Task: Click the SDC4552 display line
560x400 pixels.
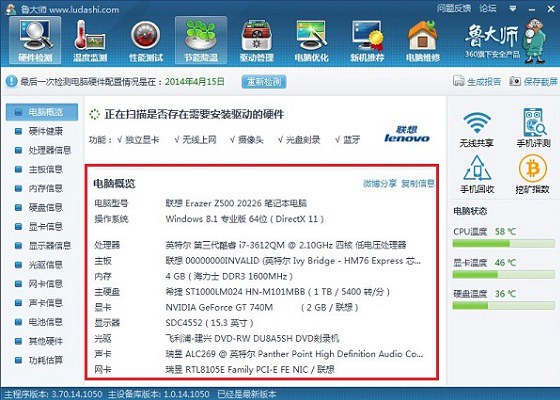Action: coord(209,323)
